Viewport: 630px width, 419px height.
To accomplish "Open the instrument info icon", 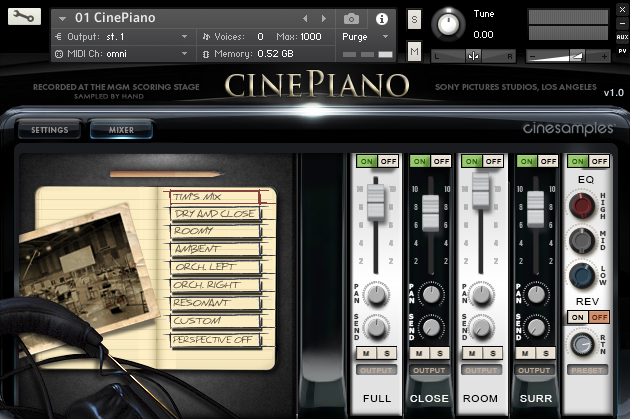I will click(382, 18).
